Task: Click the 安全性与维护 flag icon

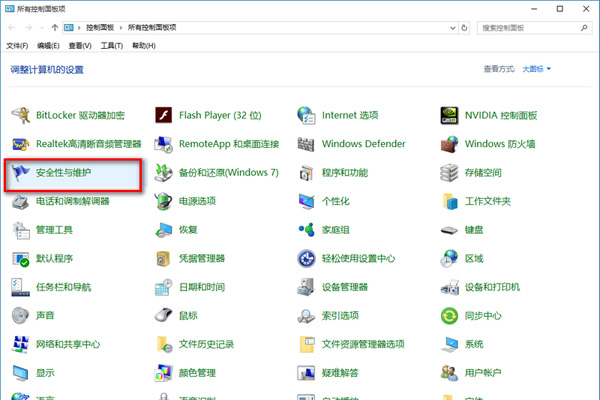Action: coord(21,173)
